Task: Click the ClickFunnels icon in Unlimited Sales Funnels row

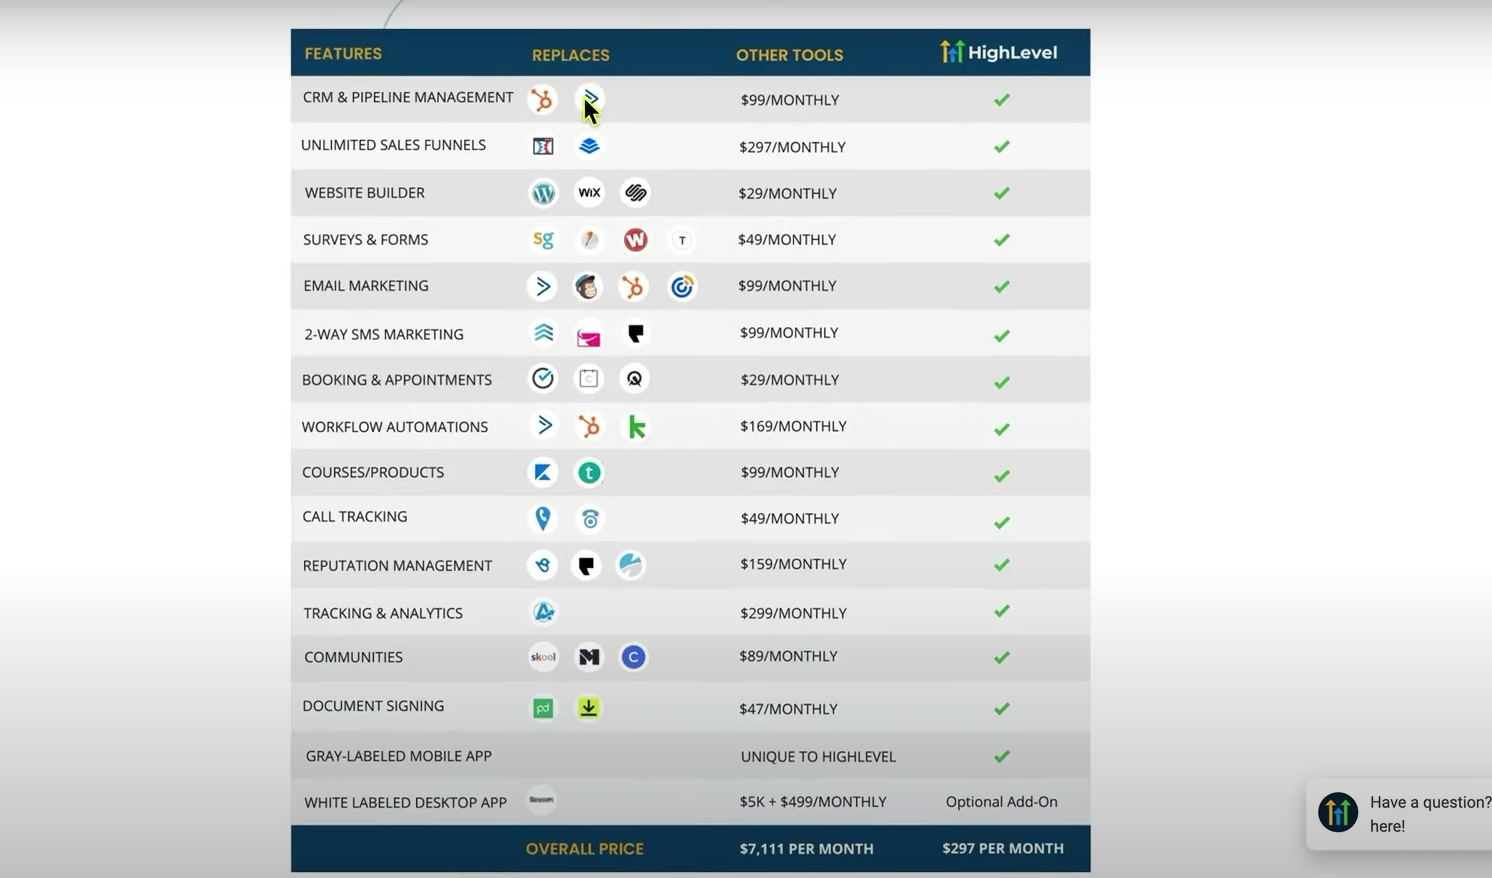Action: click(543, 146)
